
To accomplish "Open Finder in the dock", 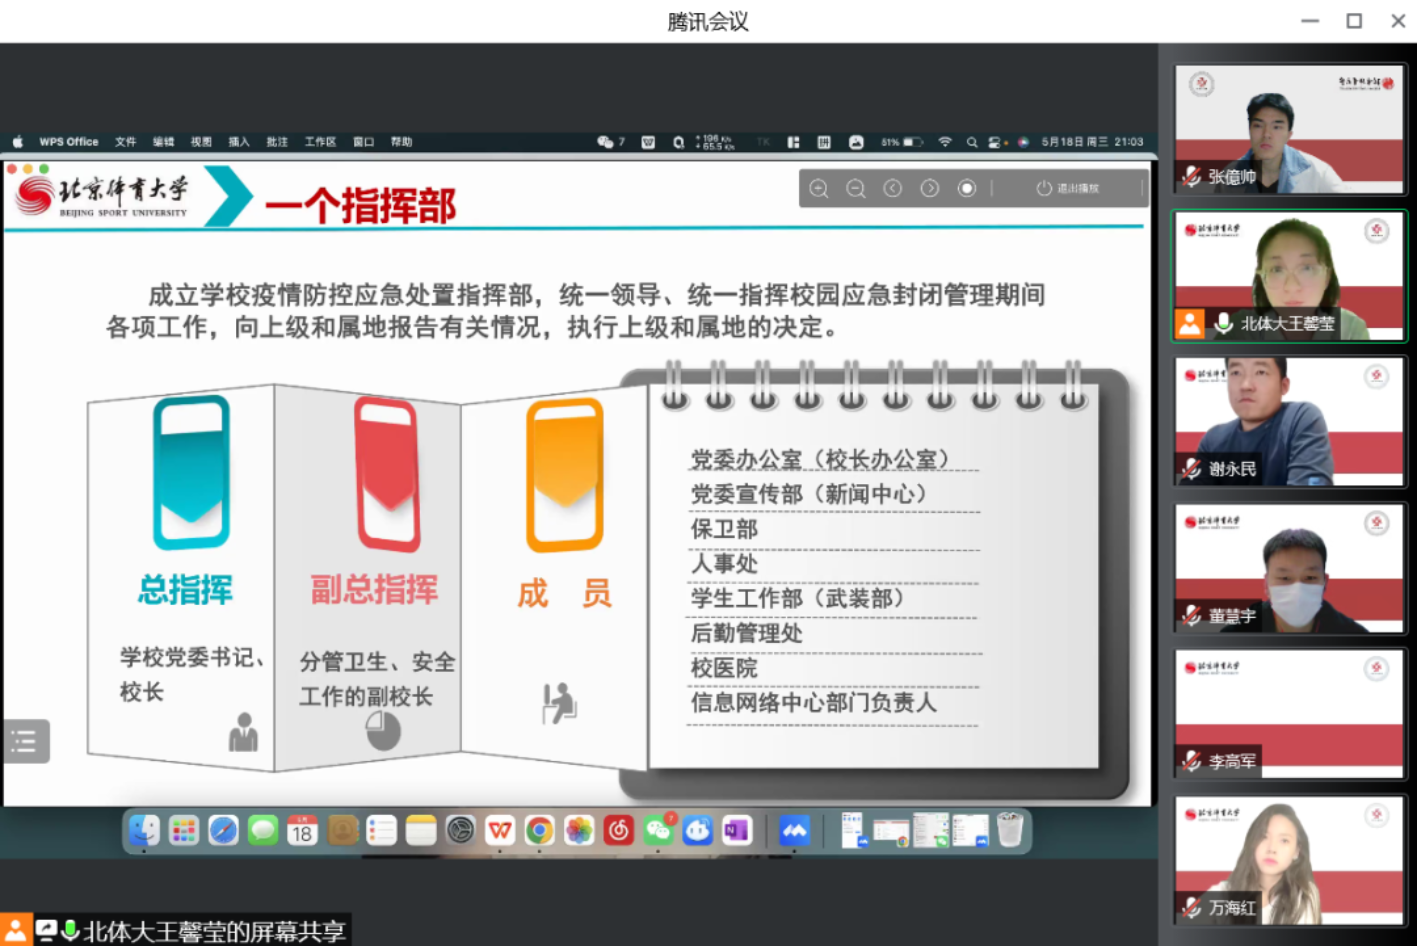I will [145, 830].
